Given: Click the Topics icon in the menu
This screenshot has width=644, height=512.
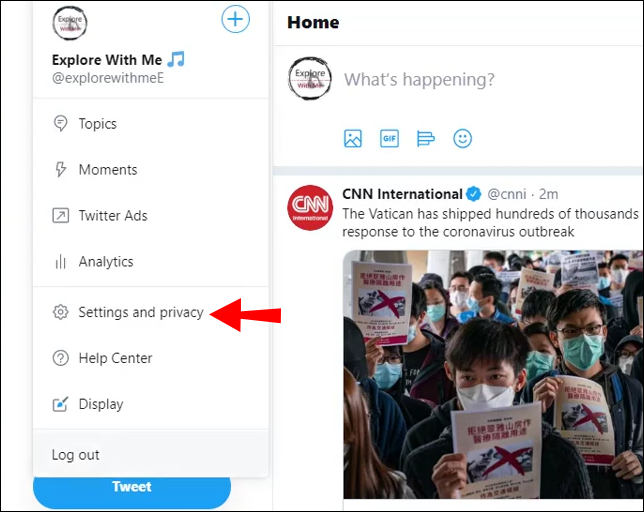Looking at the screenshot, I should [60, 124].
